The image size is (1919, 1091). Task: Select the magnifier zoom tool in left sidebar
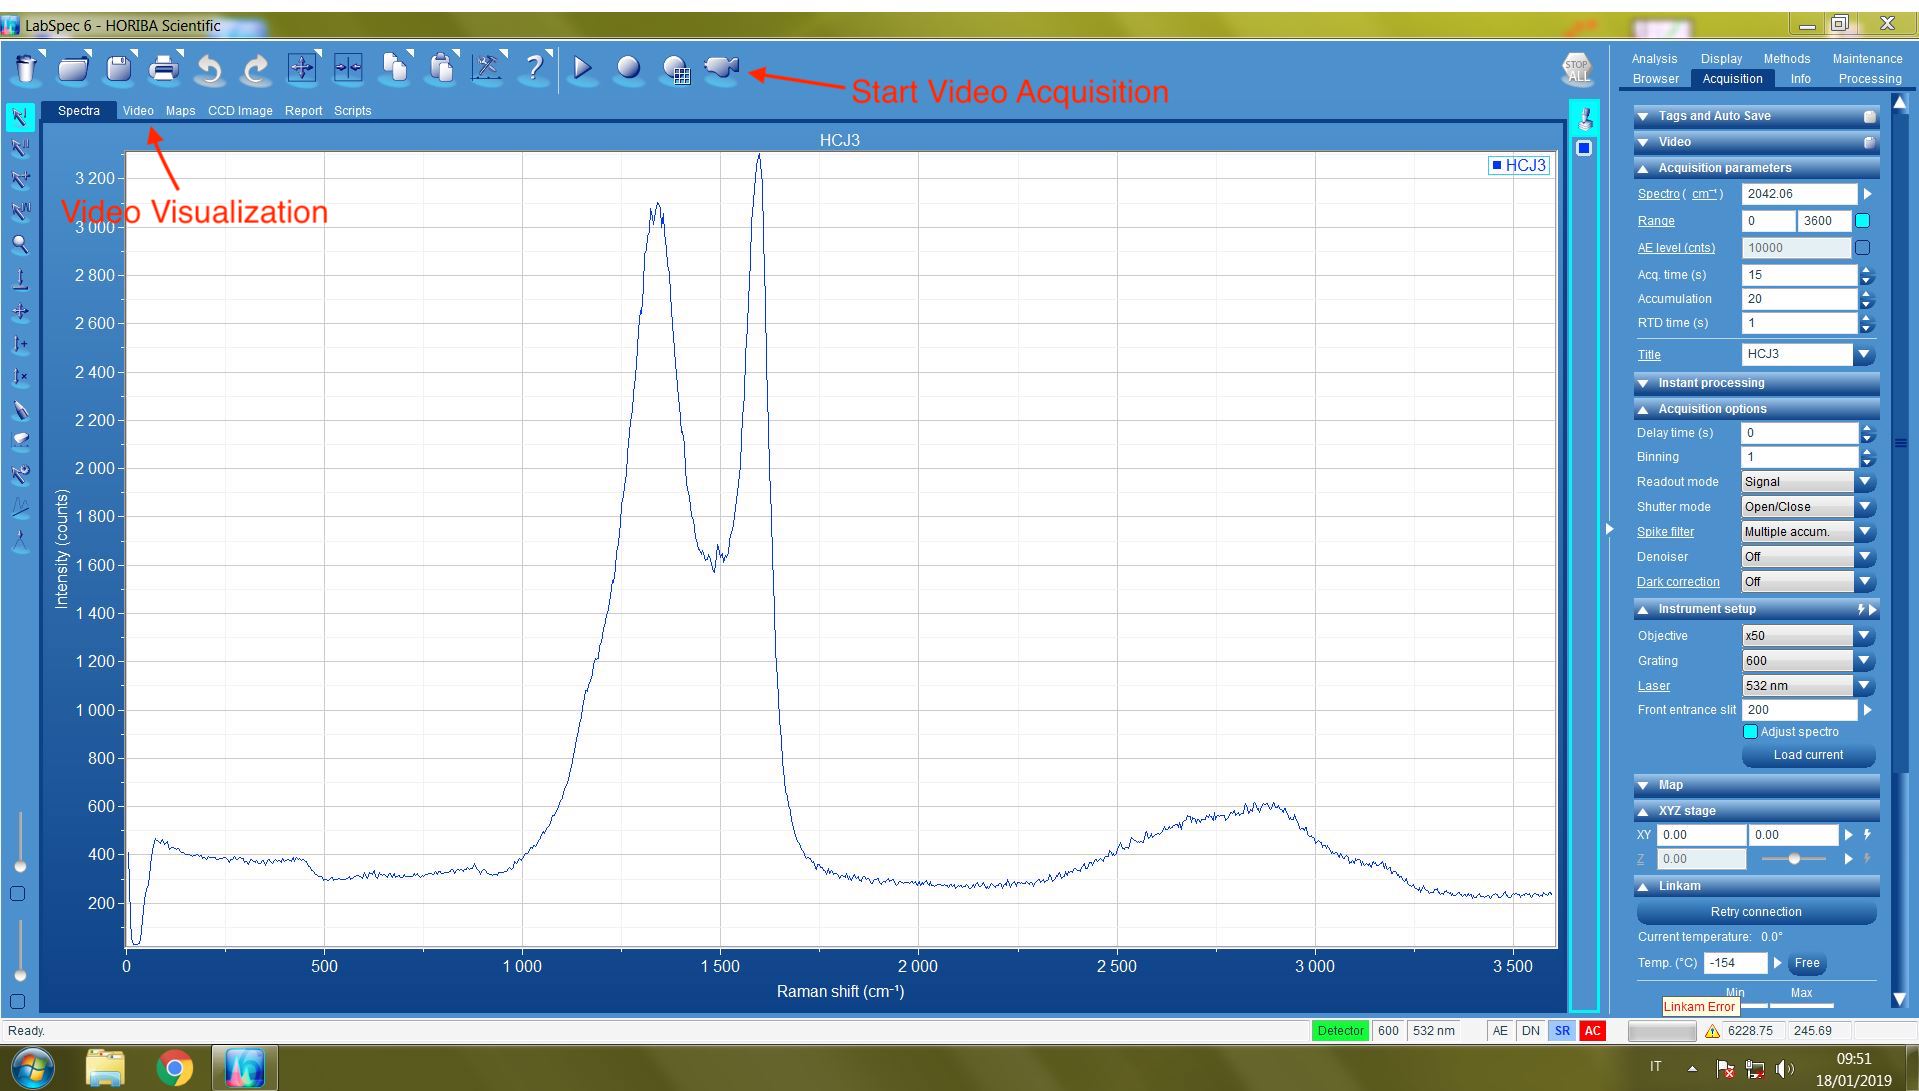tap(20, 245)
